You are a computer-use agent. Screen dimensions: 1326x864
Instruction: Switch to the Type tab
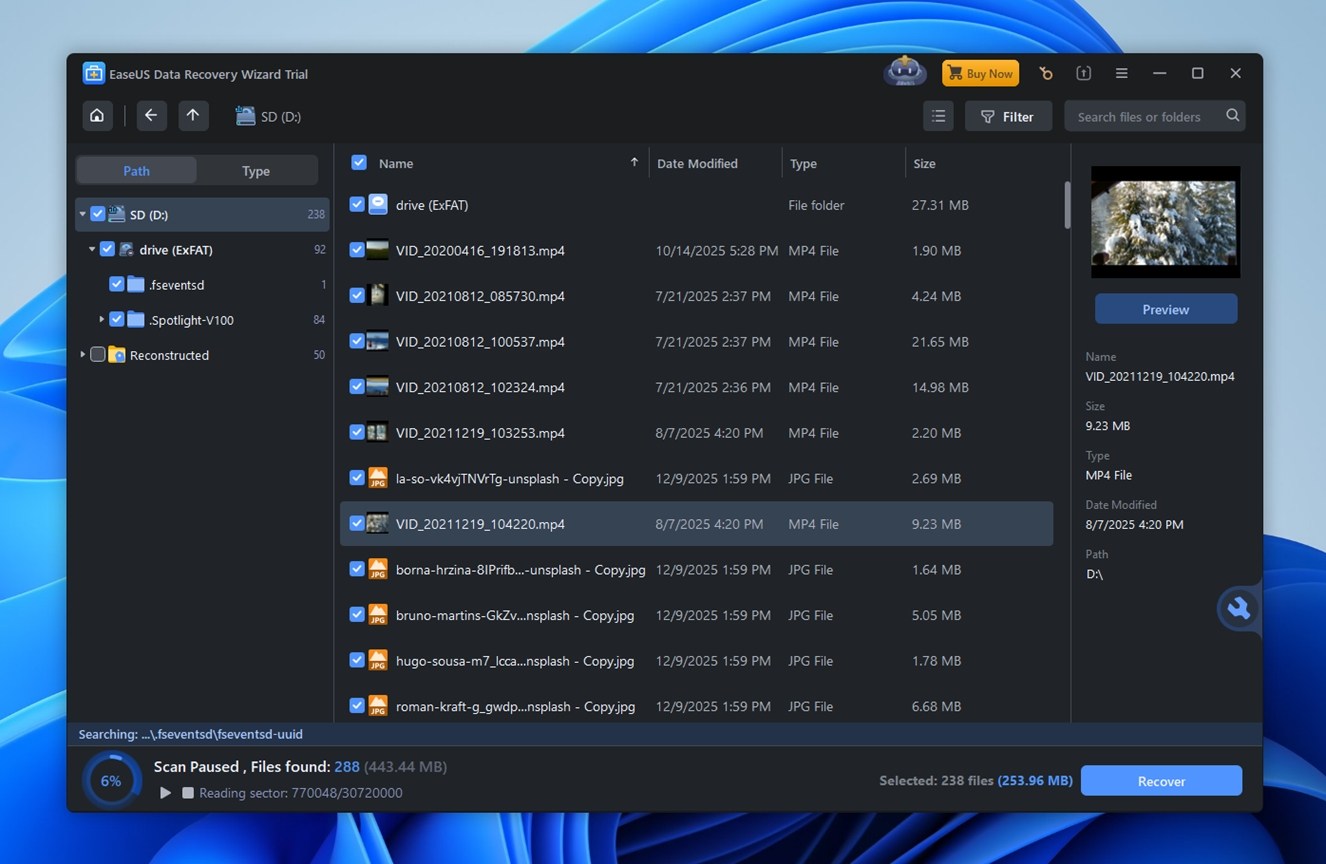[x=256, y=170]
